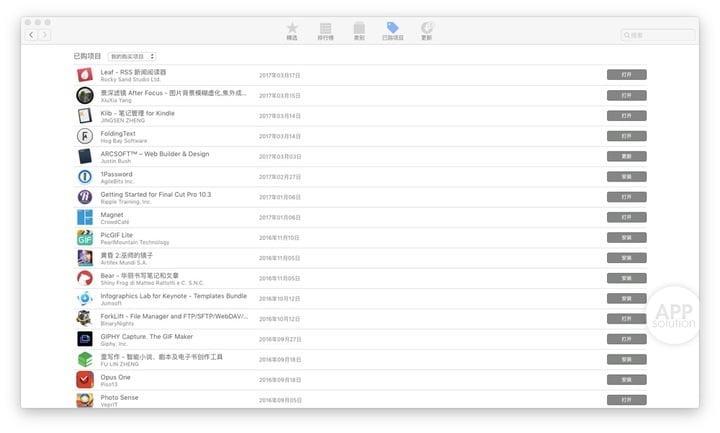Click "Getting Started for Final Cut Pro 10.3" title
This screenshot has width=720, height=433.
pos(156,194)
